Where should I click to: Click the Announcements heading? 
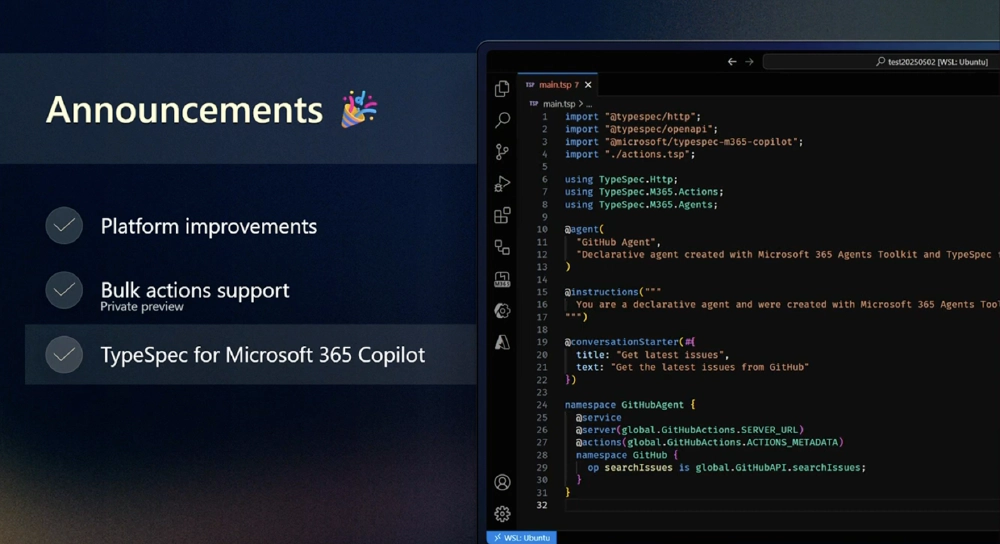pyautogui.click(x=184, y=110)
